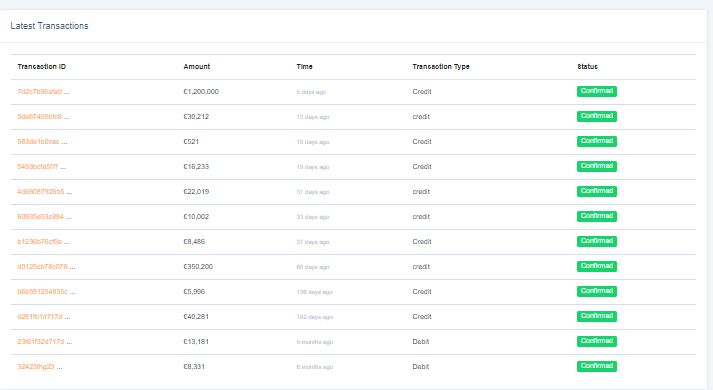Click Credit type in the €521 row

point(422,142)
